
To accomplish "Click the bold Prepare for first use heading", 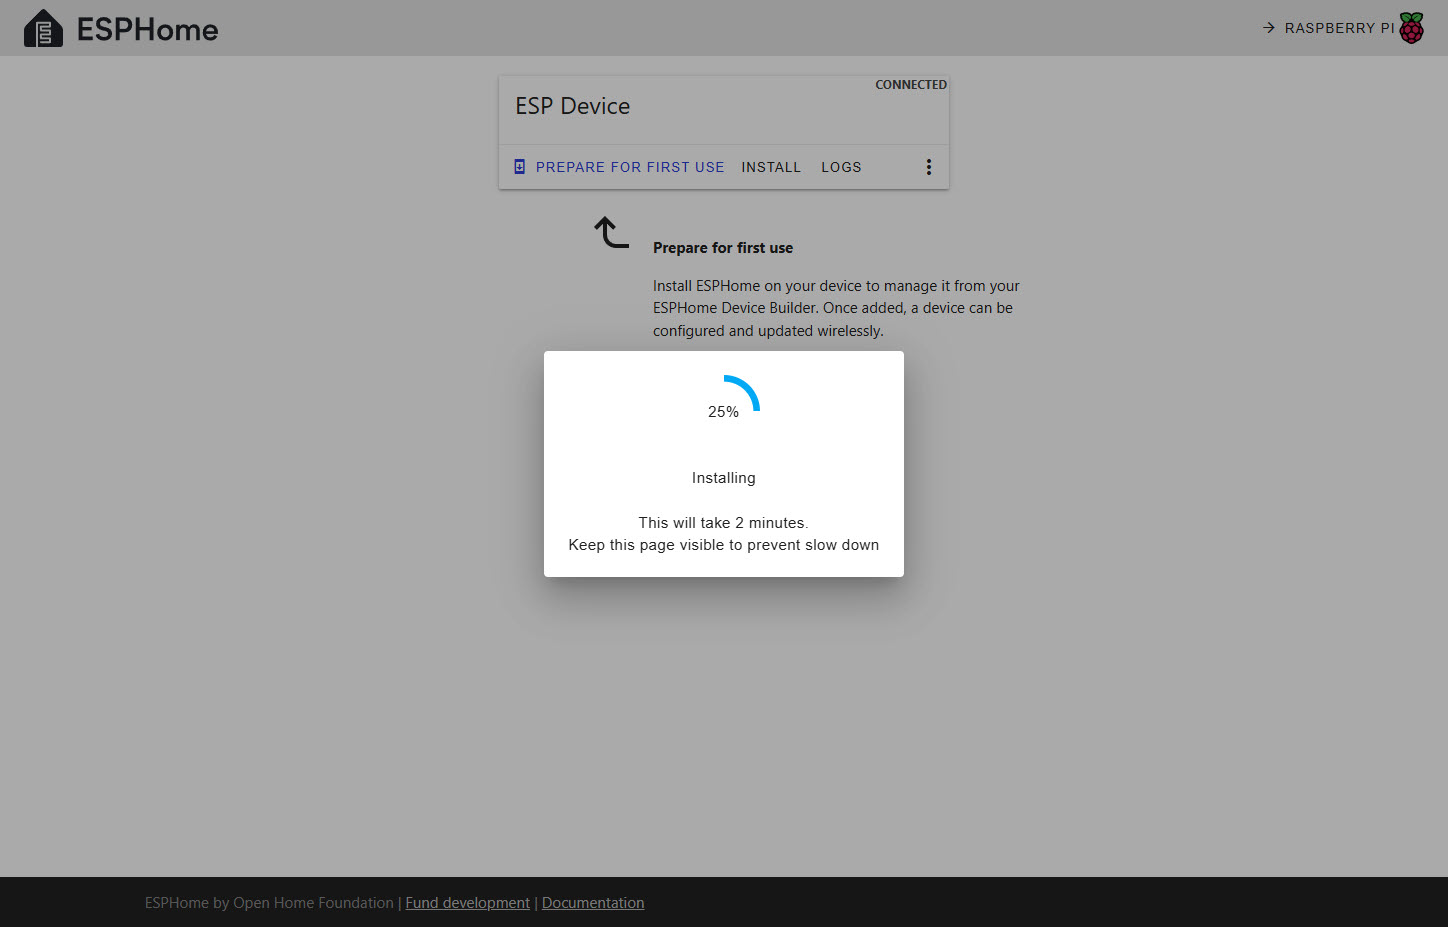I will (722, 248).
